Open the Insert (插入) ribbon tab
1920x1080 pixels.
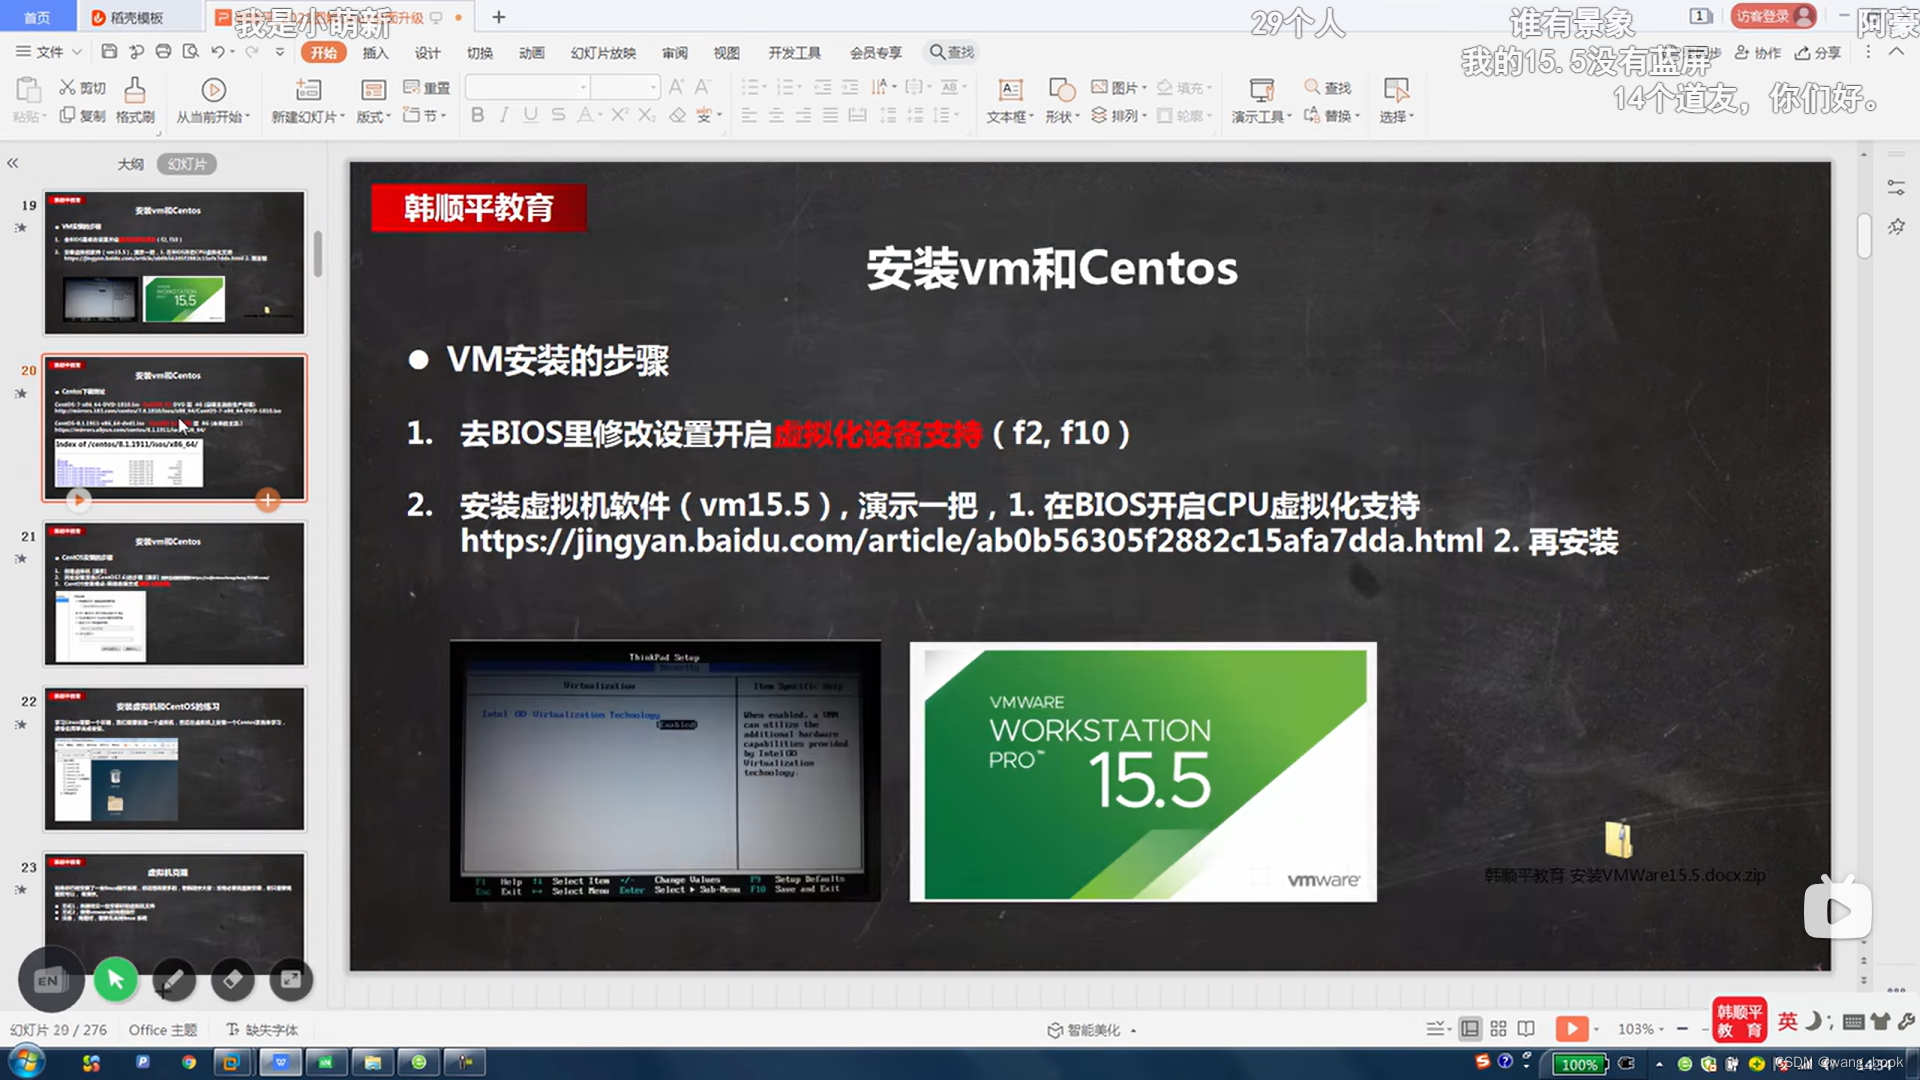375,53
